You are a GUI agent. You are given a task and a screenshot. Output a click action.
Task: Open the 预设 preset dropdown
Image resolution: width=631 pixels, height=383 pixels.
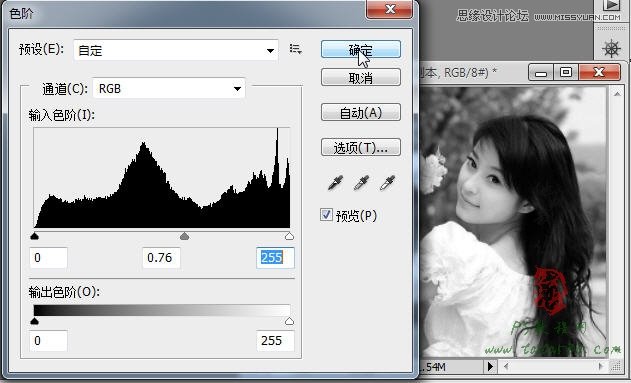[175, 50]
